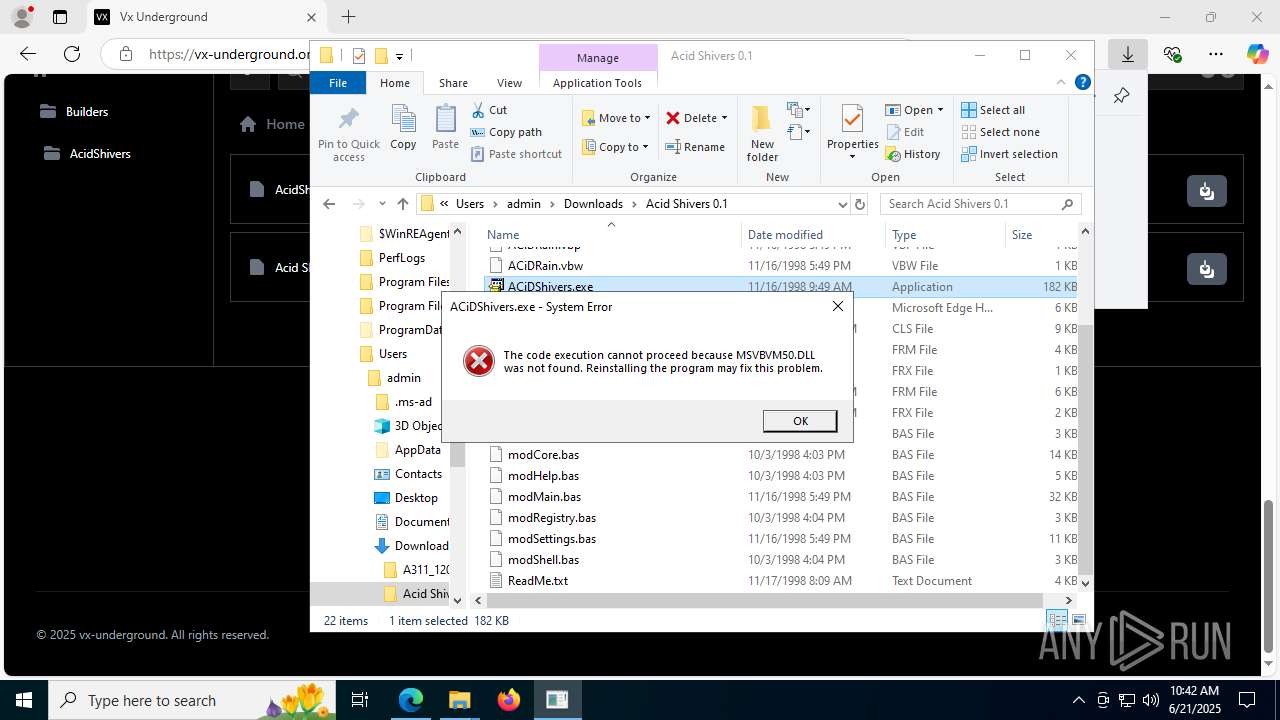Open address bar history dropdown
Image resolution: width=1280 pixels, height=720 pixels.
(842, 204)
